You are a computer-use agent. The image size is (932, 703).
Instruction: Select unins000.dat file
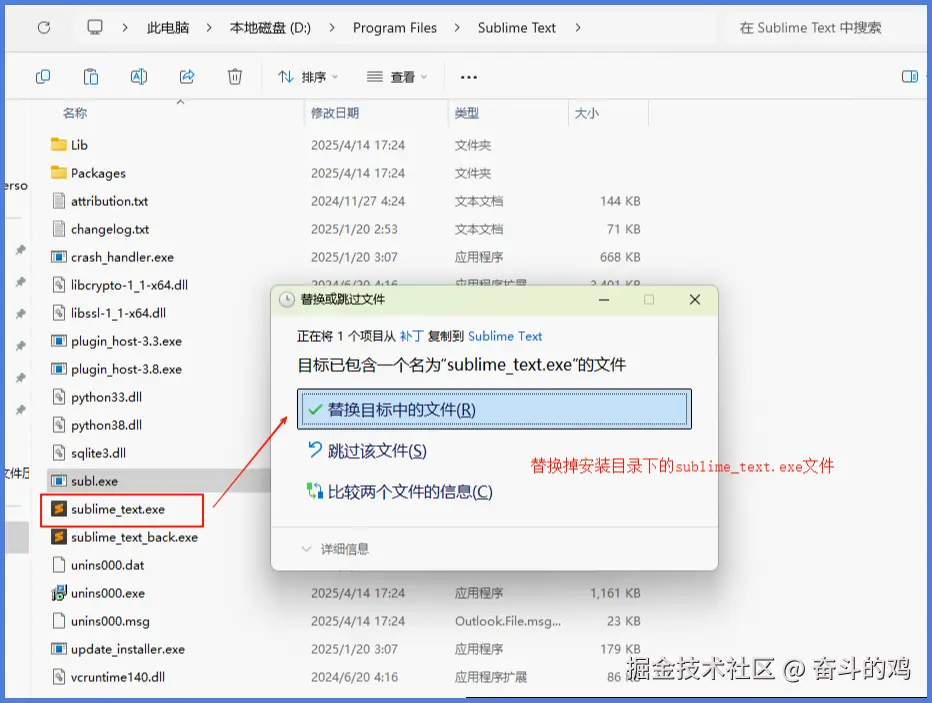click(x=108, y=565)
